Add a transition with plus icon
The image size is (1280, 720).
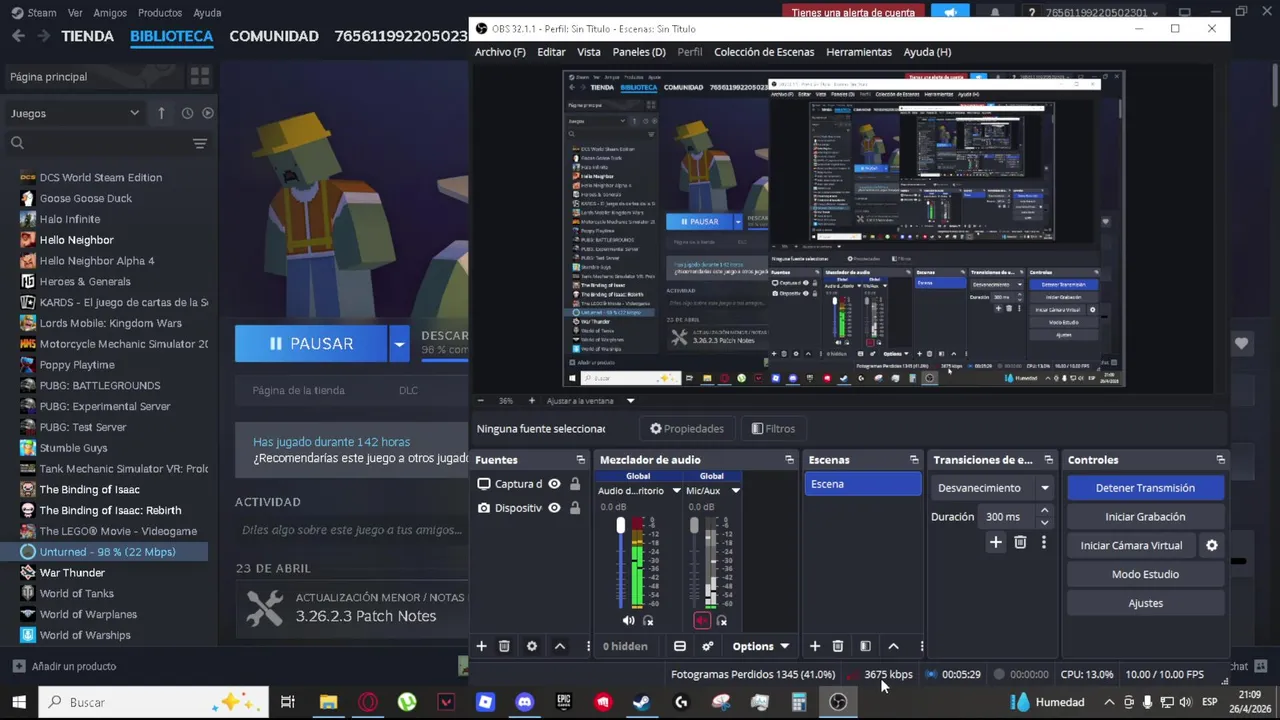point(995,542)
